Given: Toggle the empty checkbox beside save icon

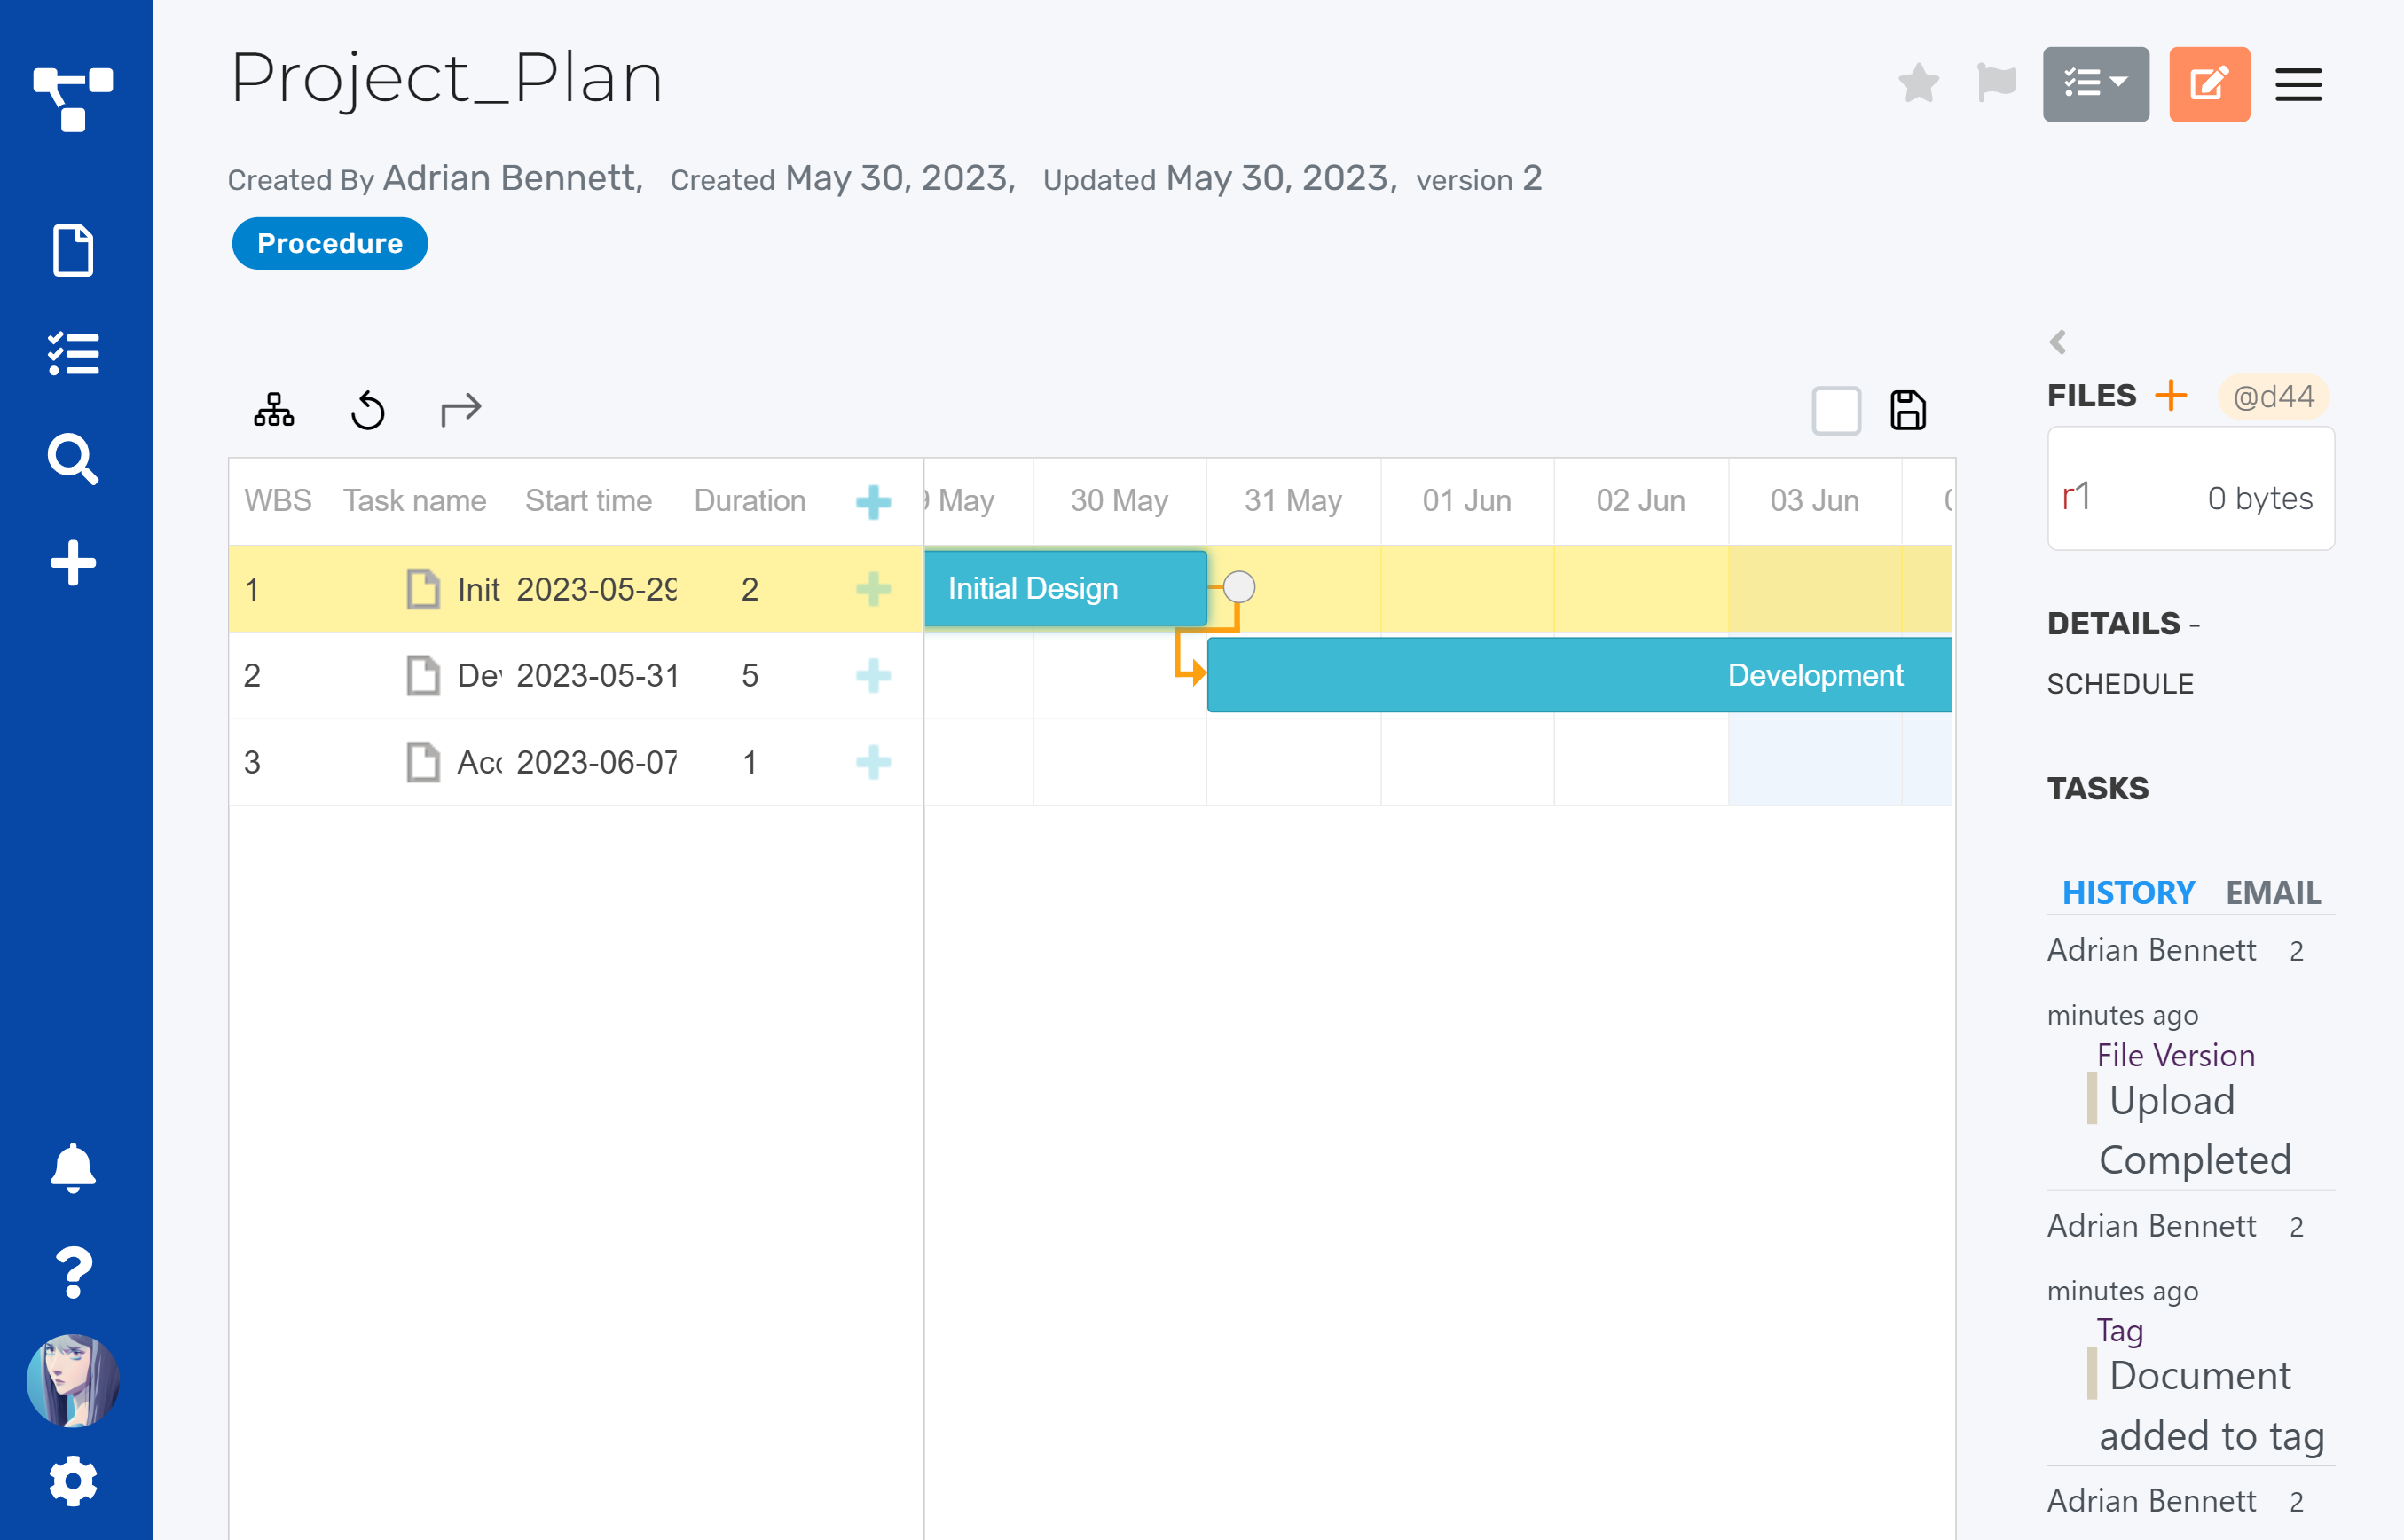Looking at the screenshot, I should (x=1836, y=410).
